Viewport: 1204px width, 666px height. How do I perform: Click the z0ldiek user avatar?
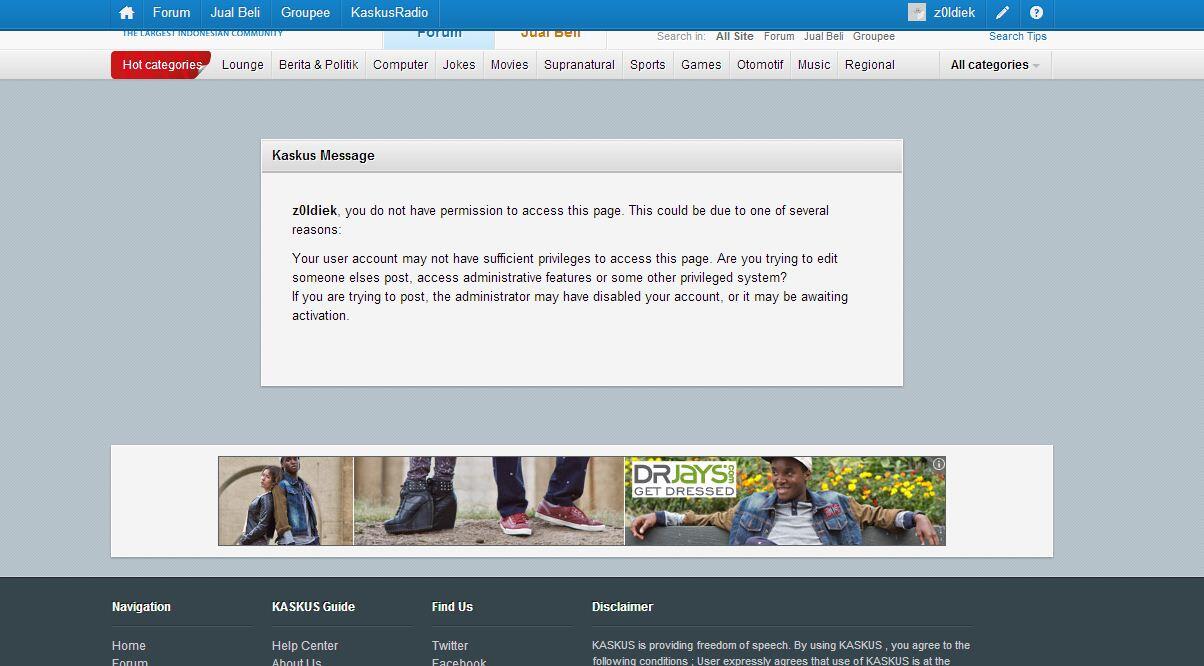click(x=917, y=13)
